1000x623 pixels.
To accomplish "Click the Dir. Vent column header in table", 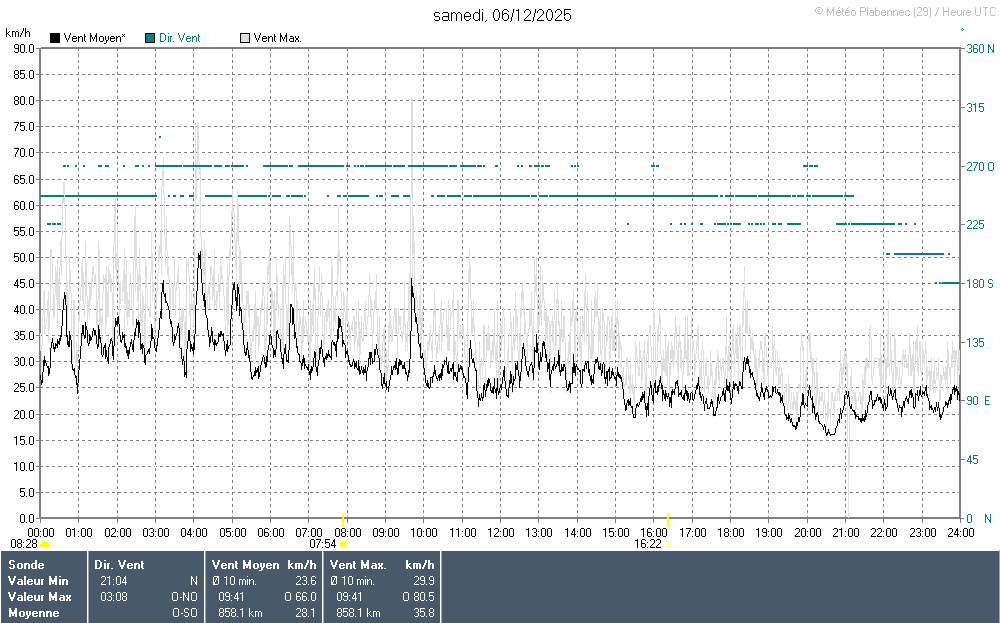I will click(119, 565).
